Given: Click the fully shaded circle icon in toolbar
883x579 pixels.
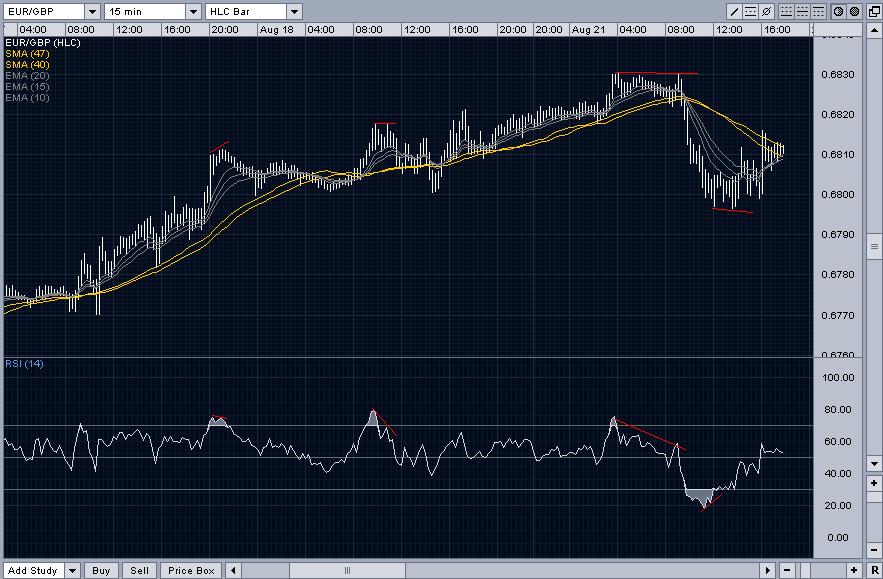Looking at the screenshot, I should pos(854,12).
